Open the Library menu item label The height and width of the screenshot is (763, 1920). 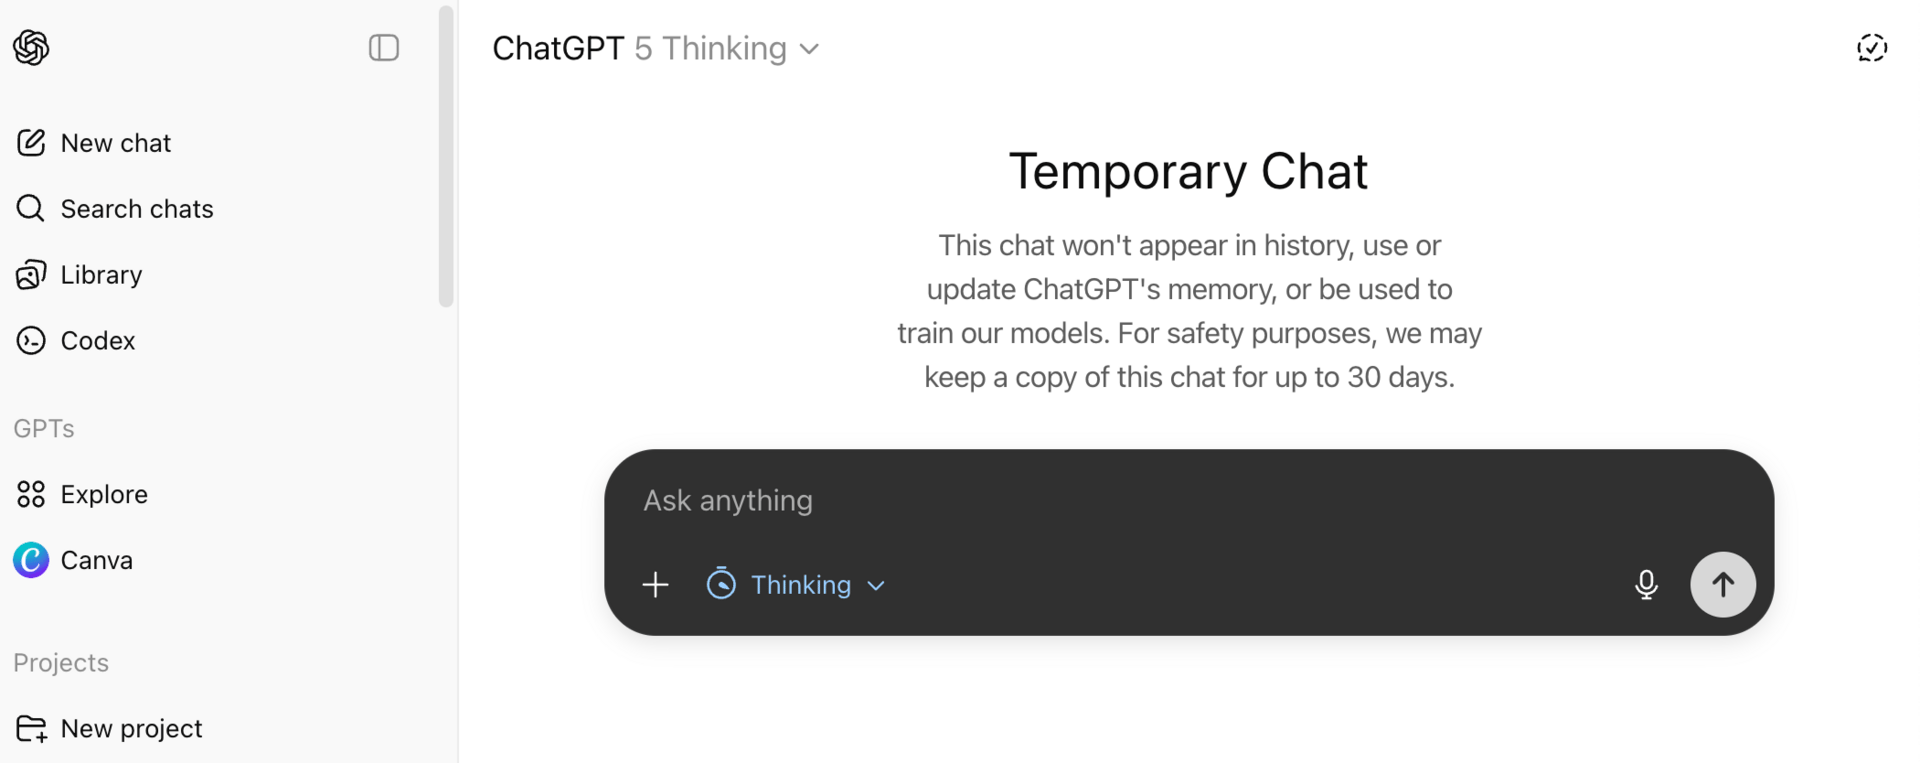tap(101, 274)
